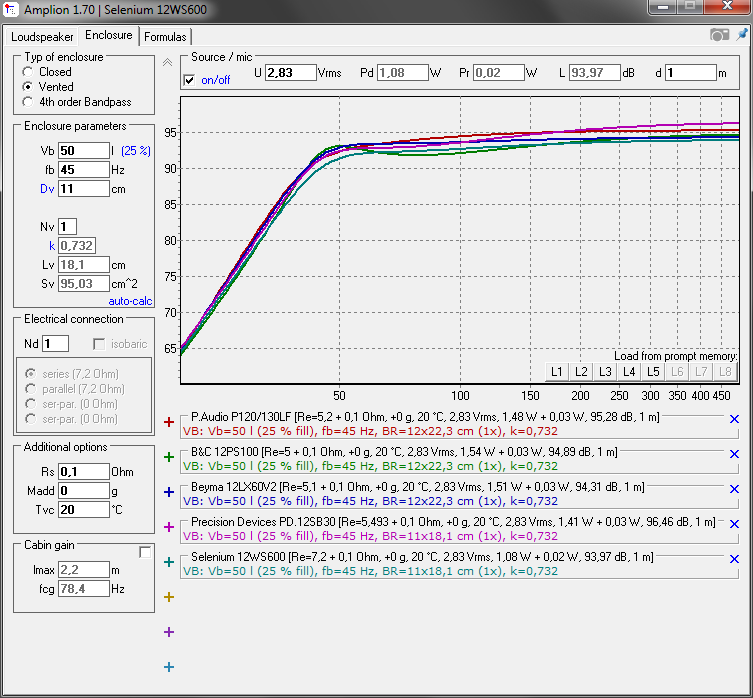This screenshot has height=698, width=753.
Task: Click the B&C 12PS100 entry text
Action: tap(404, 452)
